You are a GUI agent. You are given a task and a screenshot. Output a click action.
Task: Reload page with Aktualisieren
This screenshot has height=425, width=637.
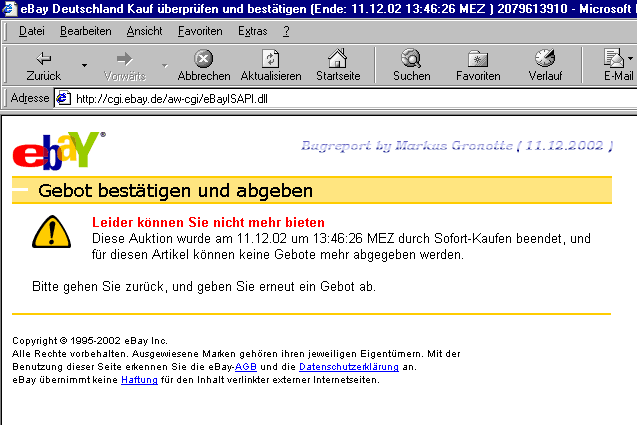click(271, 65)
